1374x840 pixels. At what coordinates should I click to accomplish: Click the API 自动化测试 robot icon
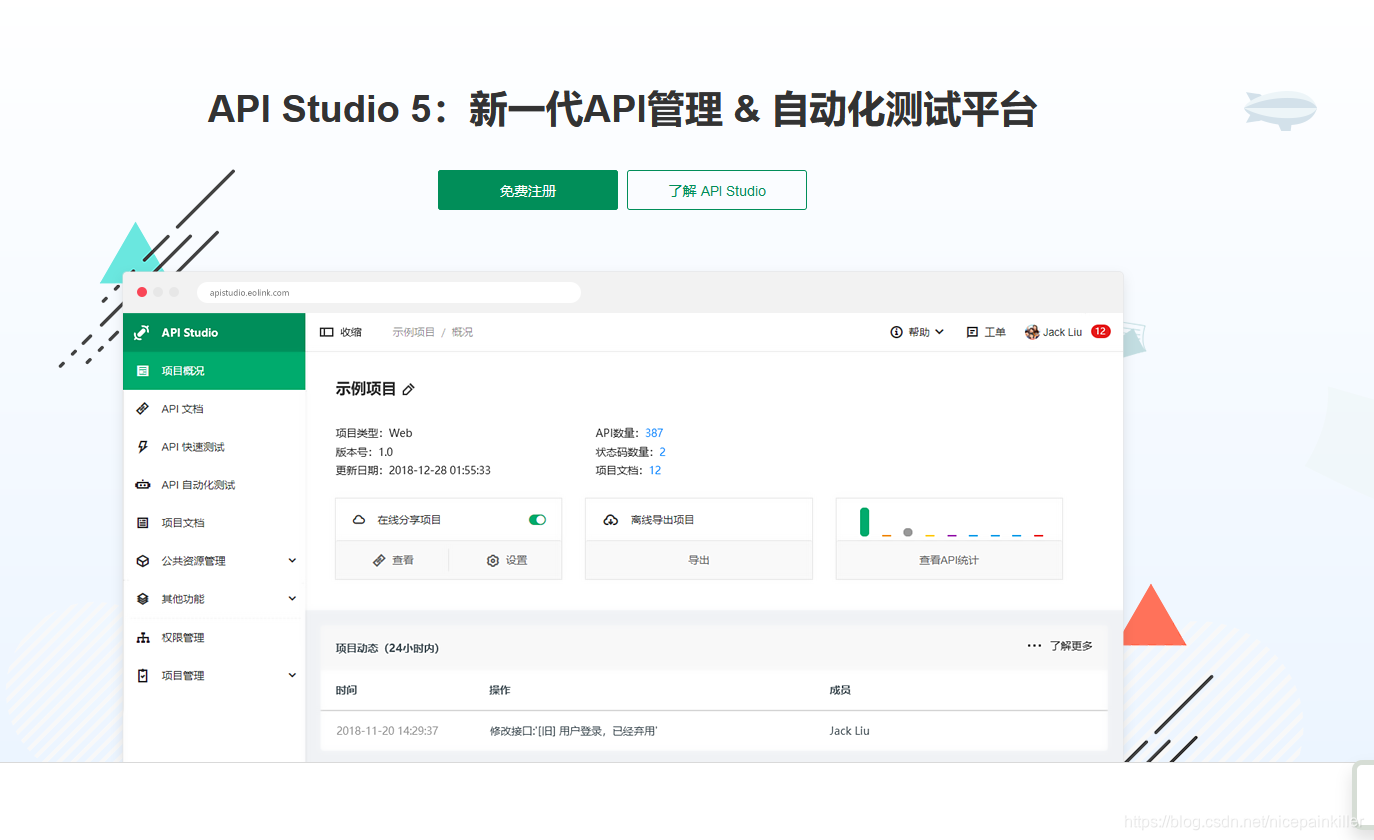[142, 485]
